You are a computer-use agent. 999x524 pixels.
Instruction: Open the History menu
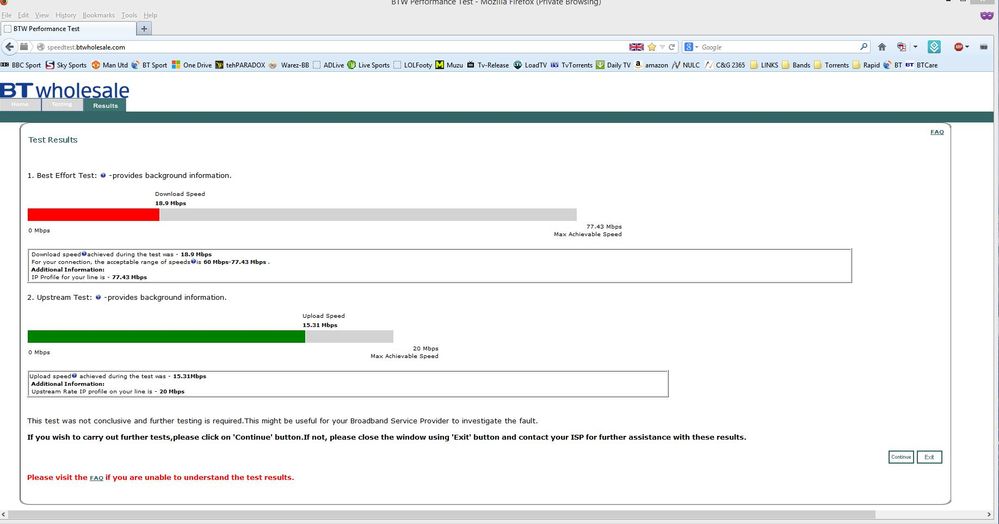(66, 15)
